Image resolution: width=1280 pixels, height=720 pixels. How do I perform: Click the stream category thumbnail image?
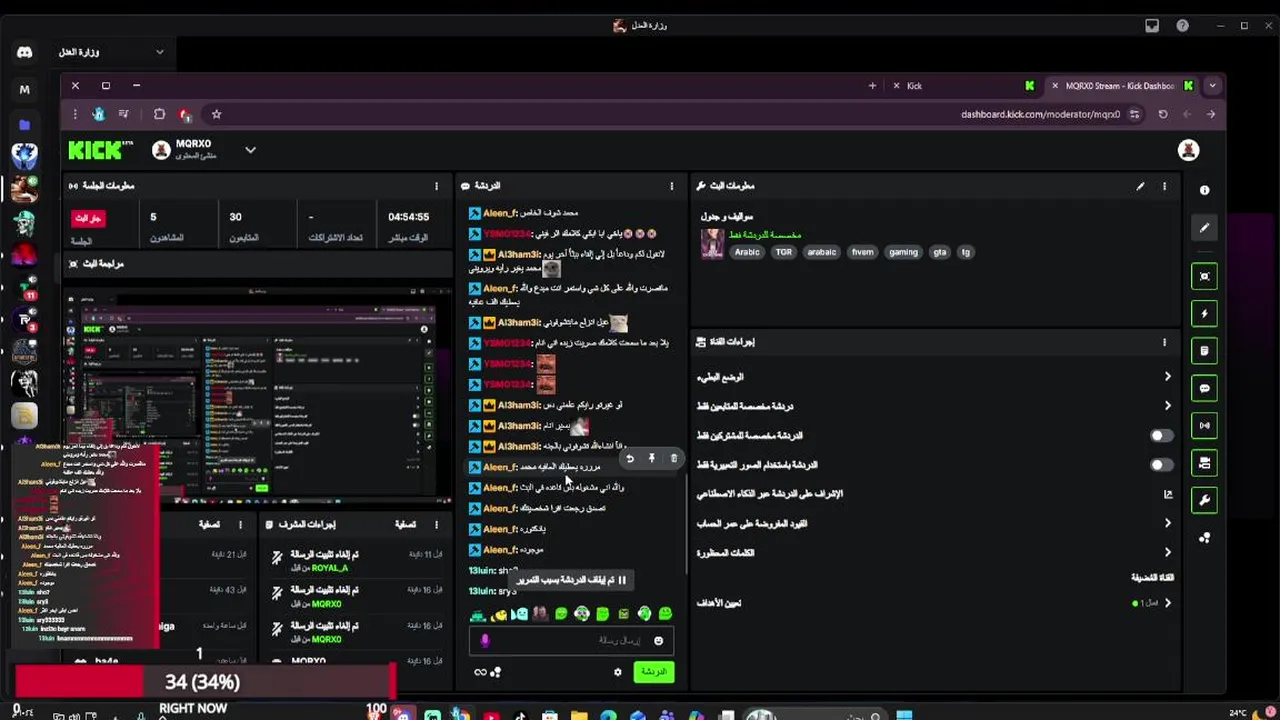pos(712,244)
